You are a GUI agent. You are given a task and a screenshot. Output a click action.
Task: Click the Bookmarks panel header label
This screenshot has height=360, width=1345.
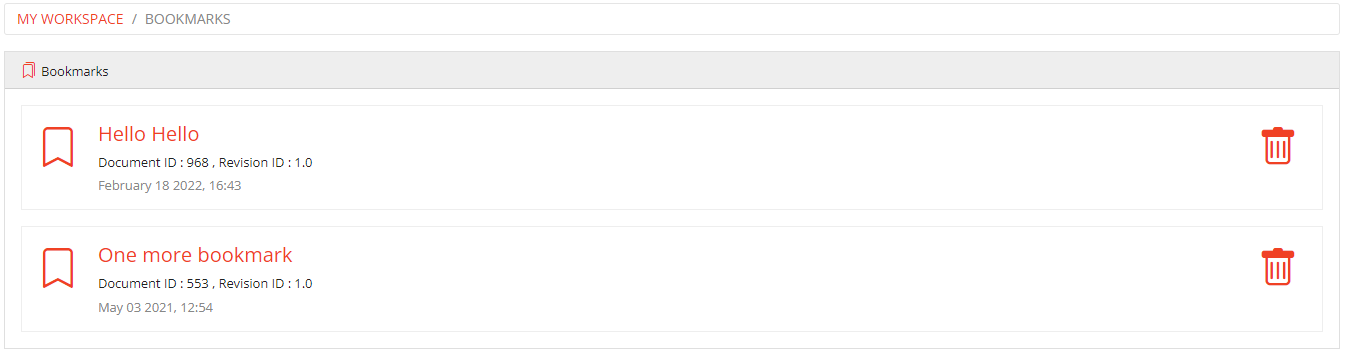(75, 72)
